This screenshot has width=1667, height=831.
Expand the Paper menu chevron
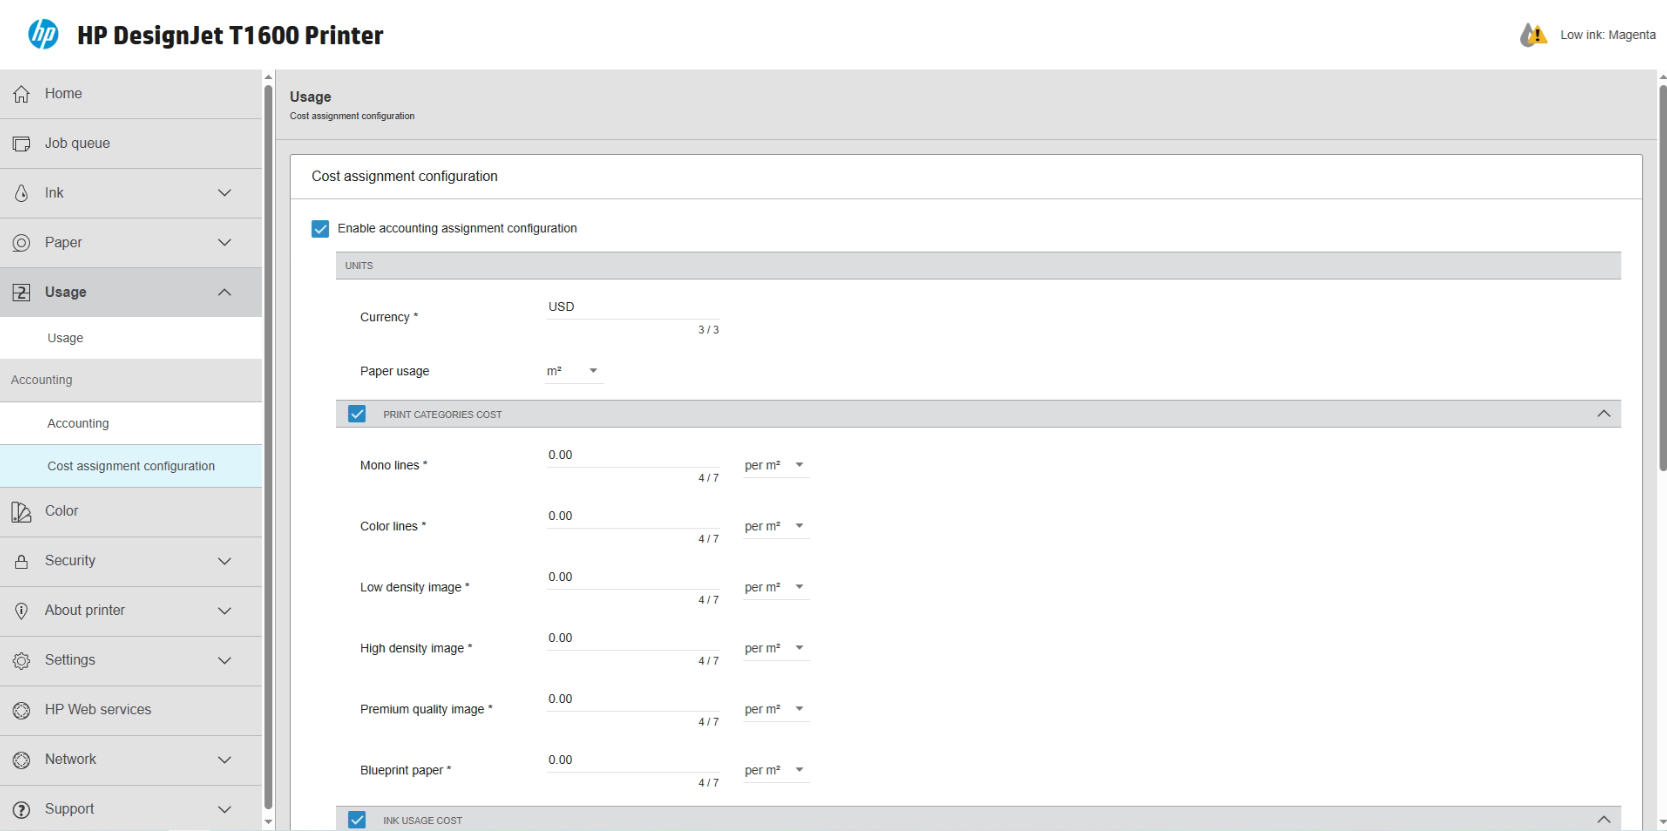coord(225,242)
